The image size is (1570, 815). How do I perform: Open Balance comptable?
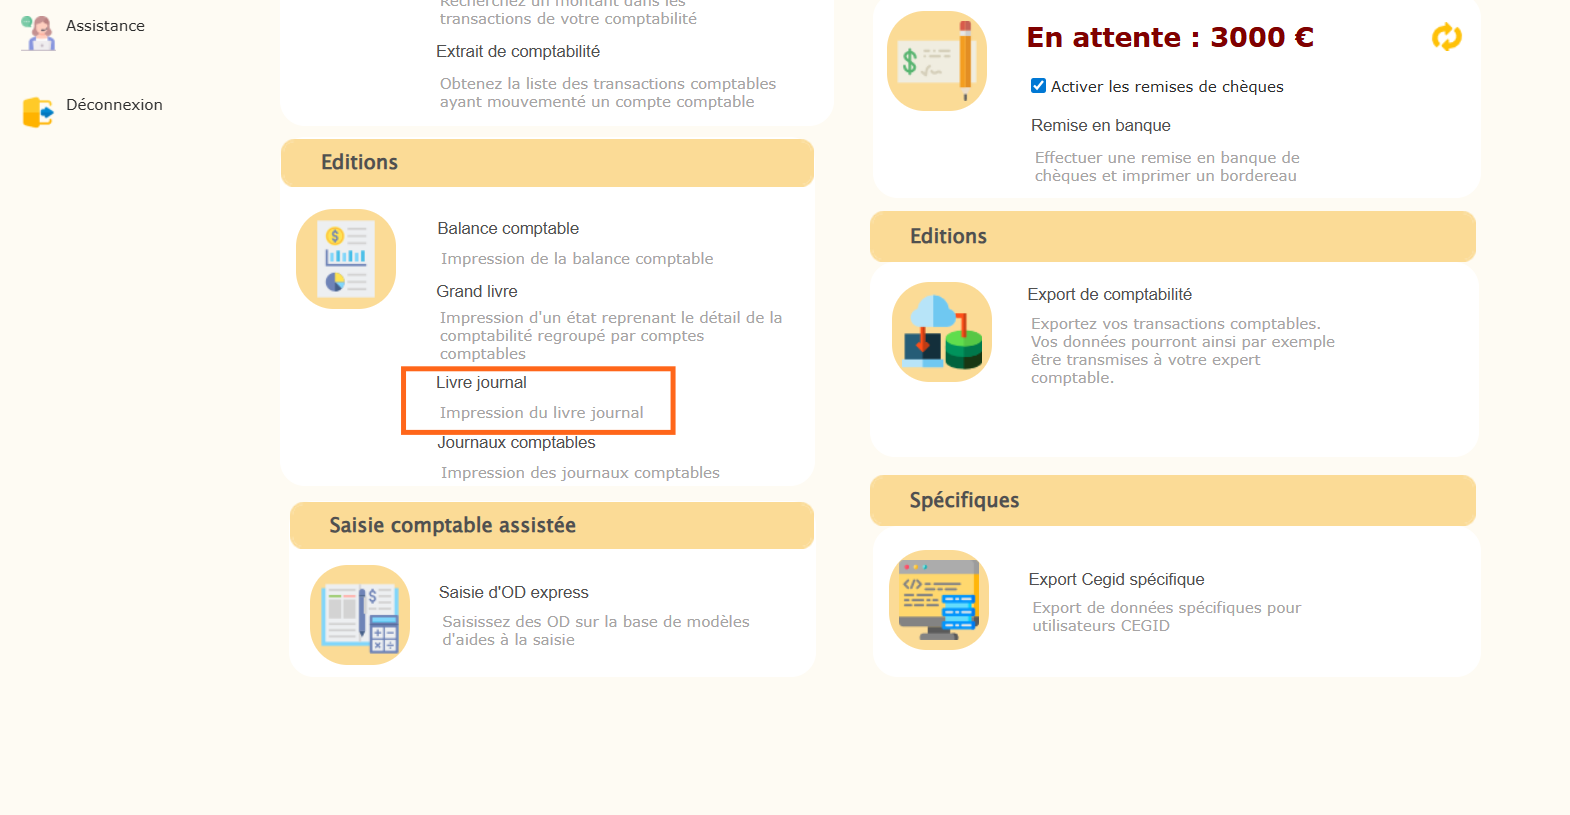point(508,229)
